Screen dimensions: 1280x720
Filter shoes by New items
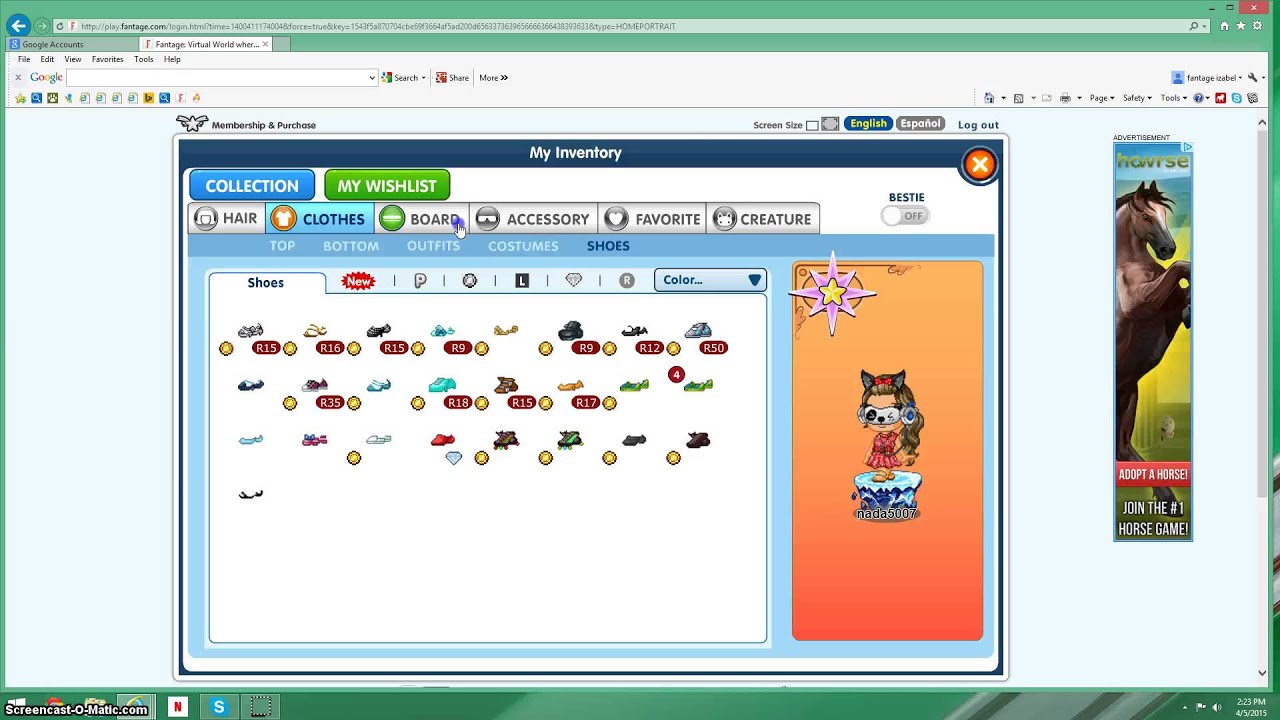358,281
